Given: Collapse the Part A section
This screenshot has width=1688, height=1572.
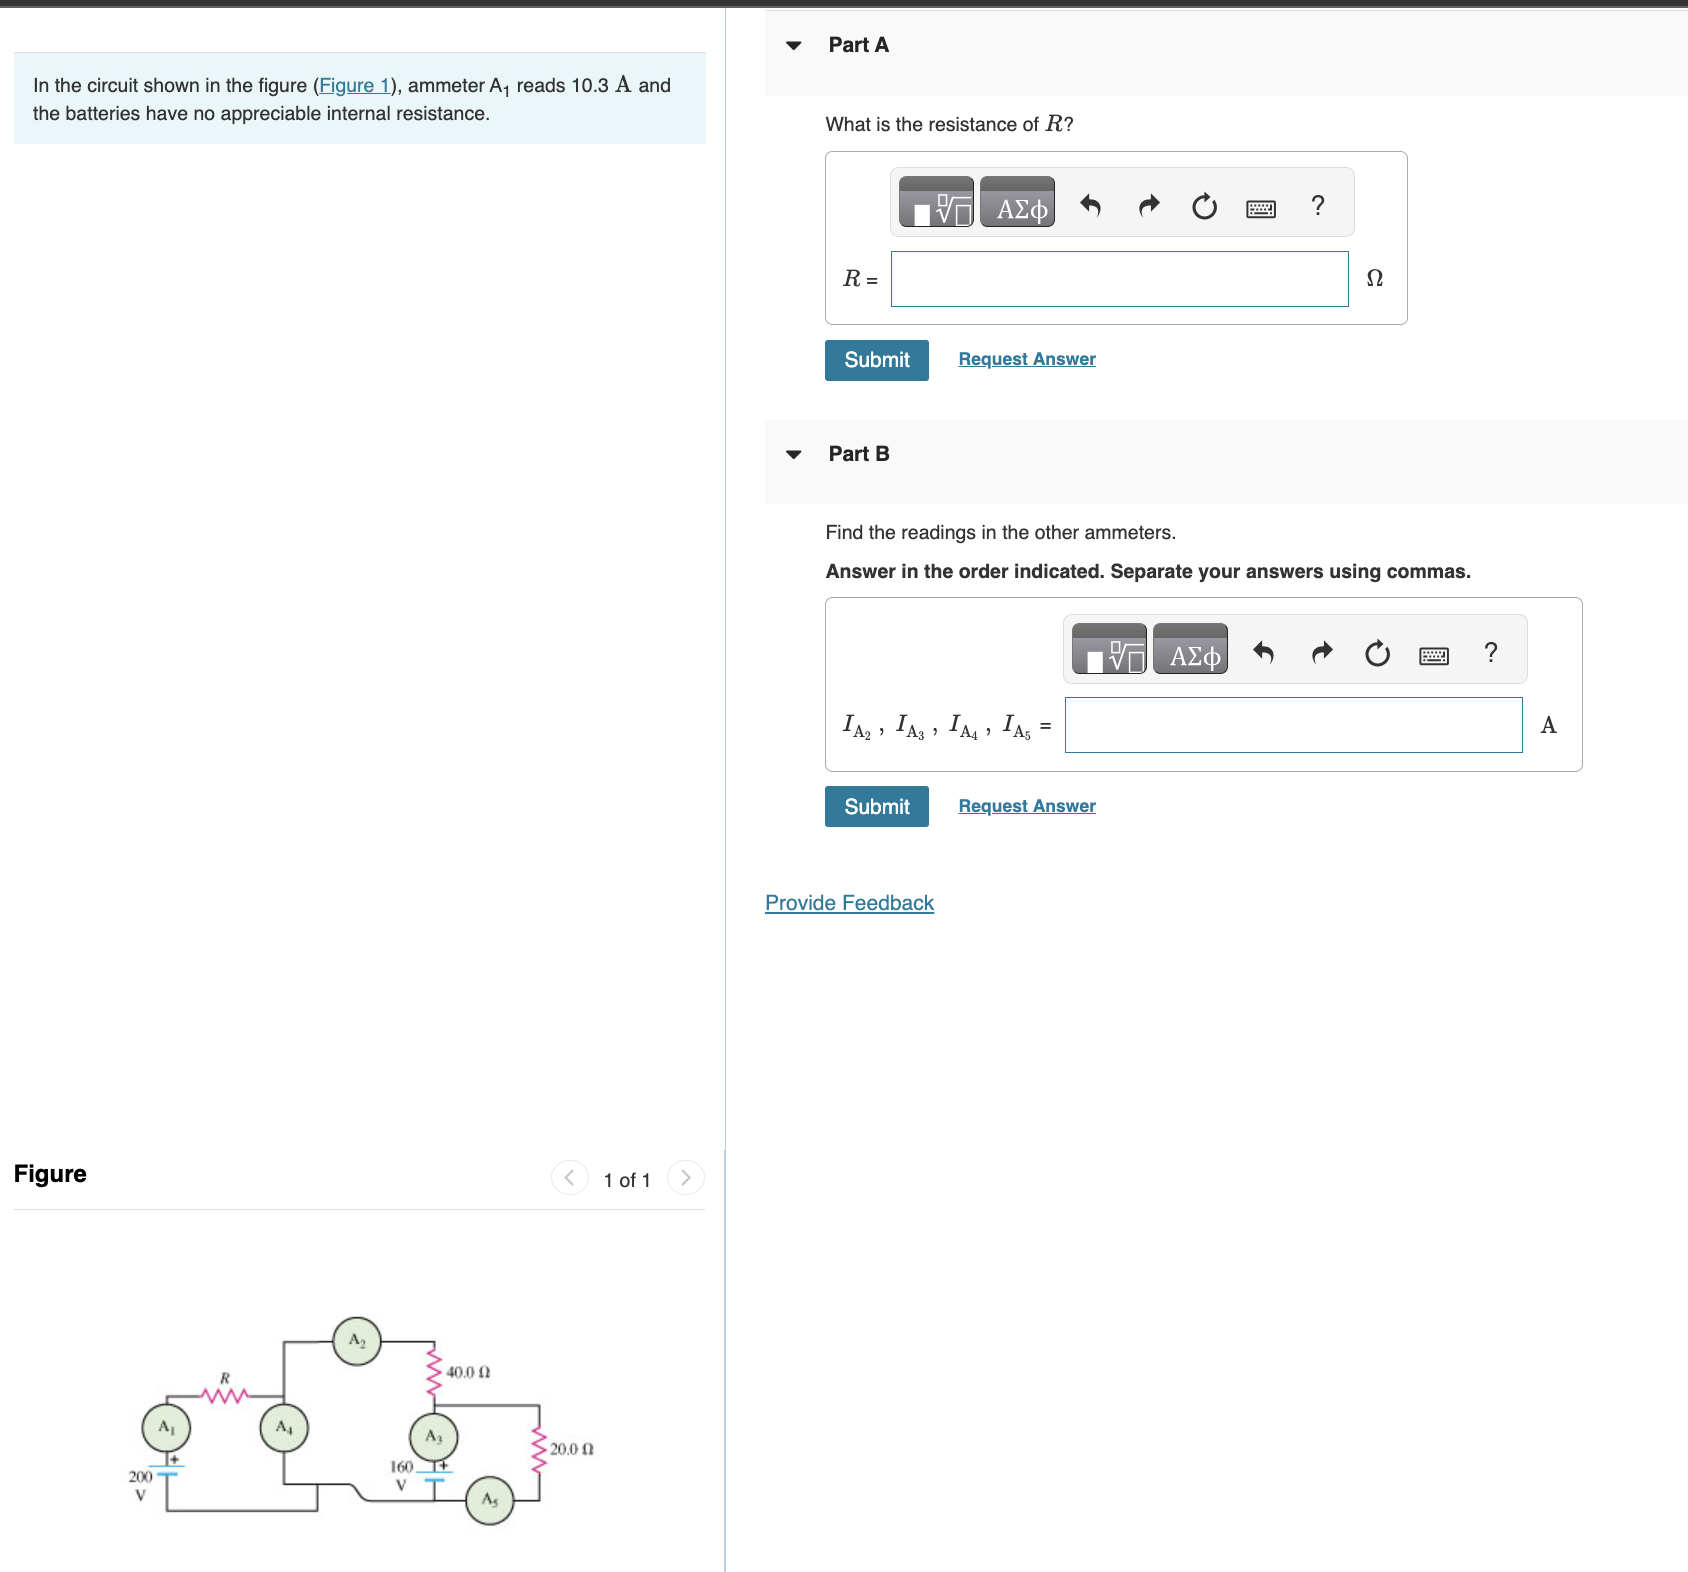Looking at the screenshot, I should click(792, 44).
